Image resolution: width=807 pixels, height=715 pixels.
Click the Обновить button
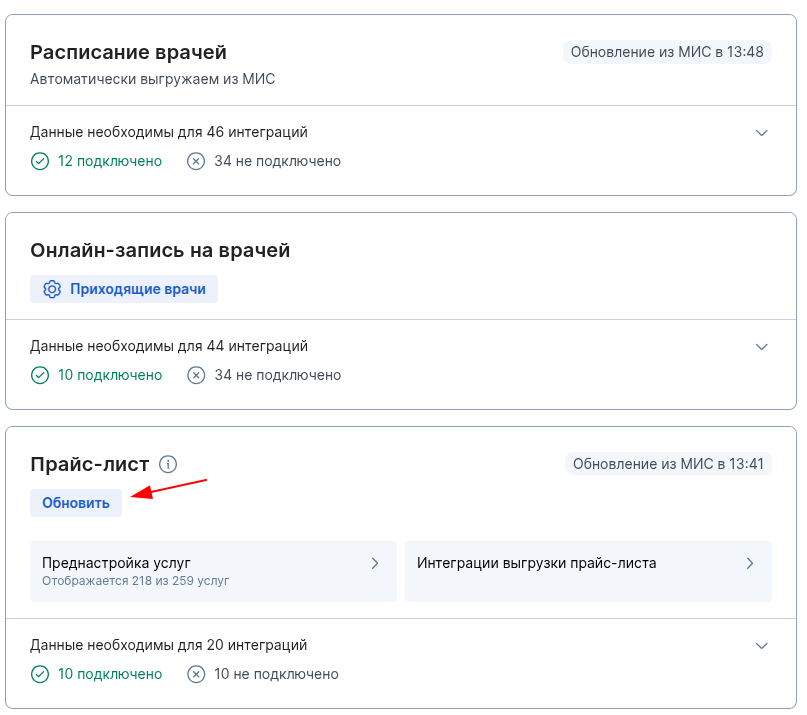pos(76,503)
